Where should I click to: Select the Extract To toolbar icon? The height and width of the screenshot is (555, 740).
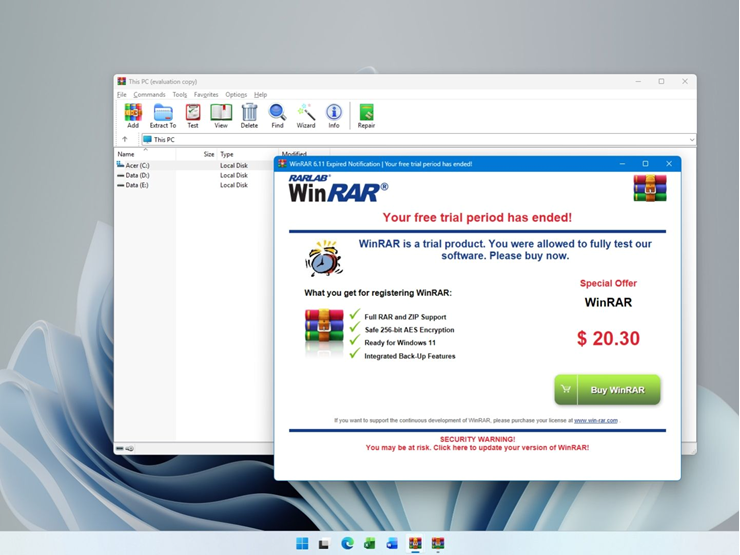pos(163,116)
